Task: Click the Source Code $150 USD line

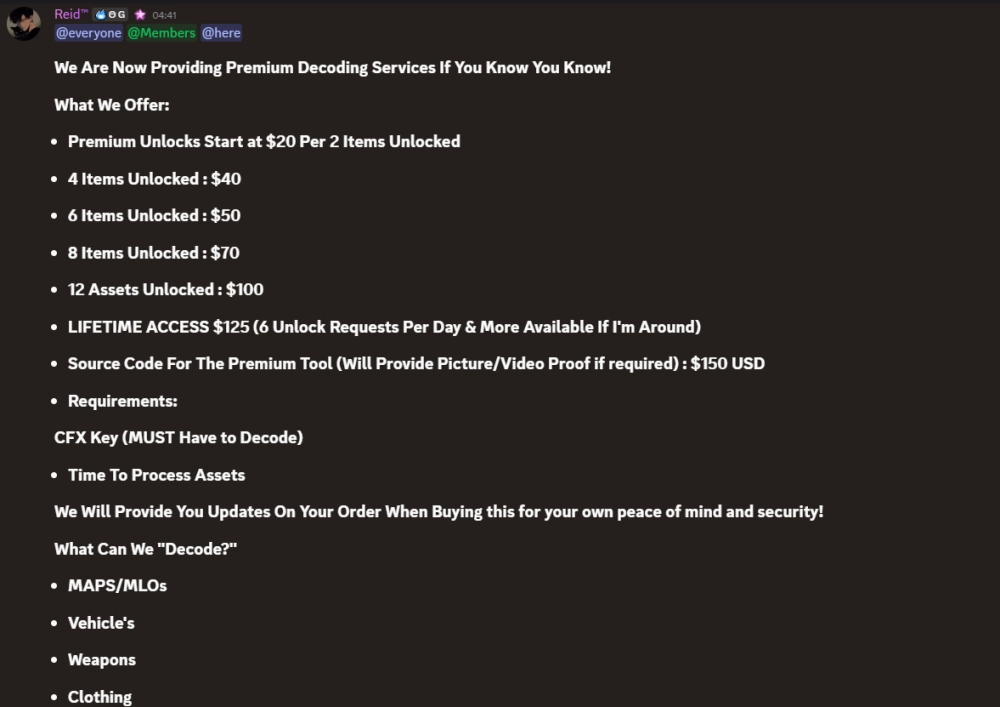Action: (416, 364)
